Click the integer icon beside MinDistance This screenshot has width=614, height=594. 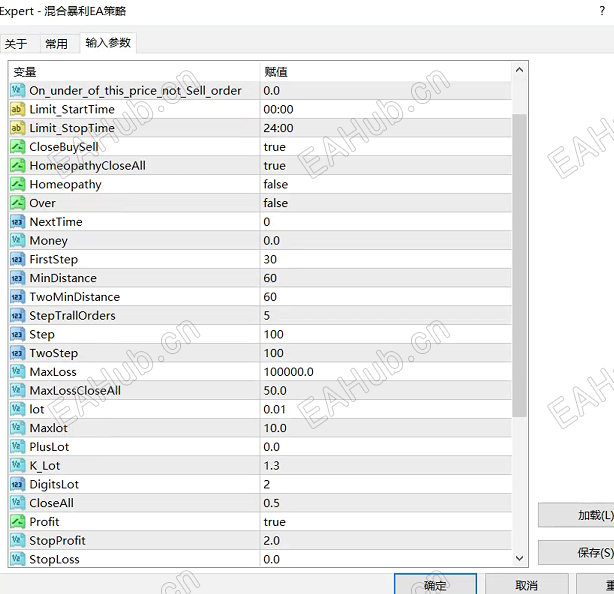[x=17, y=278]
